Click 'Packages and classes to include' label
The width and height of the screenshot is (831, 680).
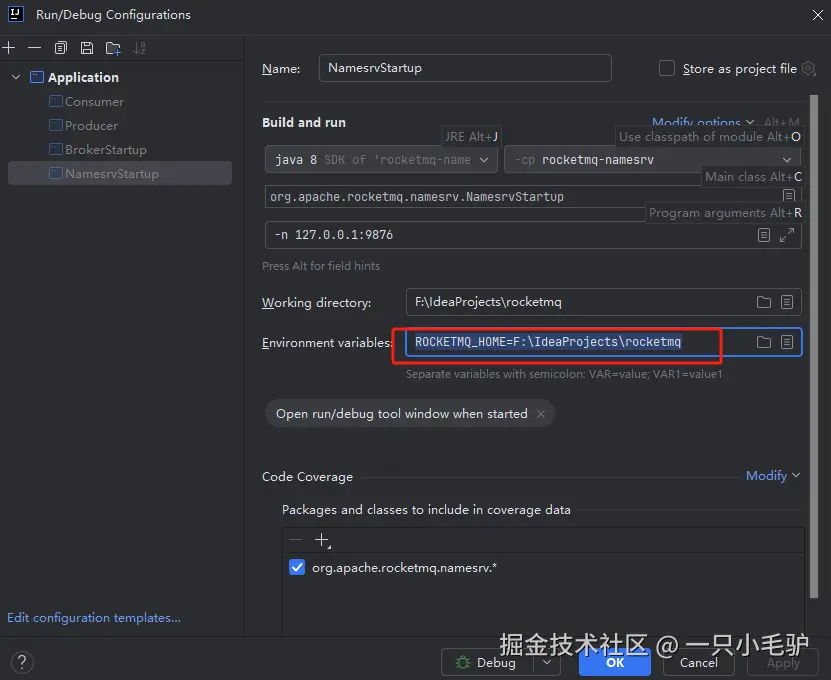coord(426,510)
